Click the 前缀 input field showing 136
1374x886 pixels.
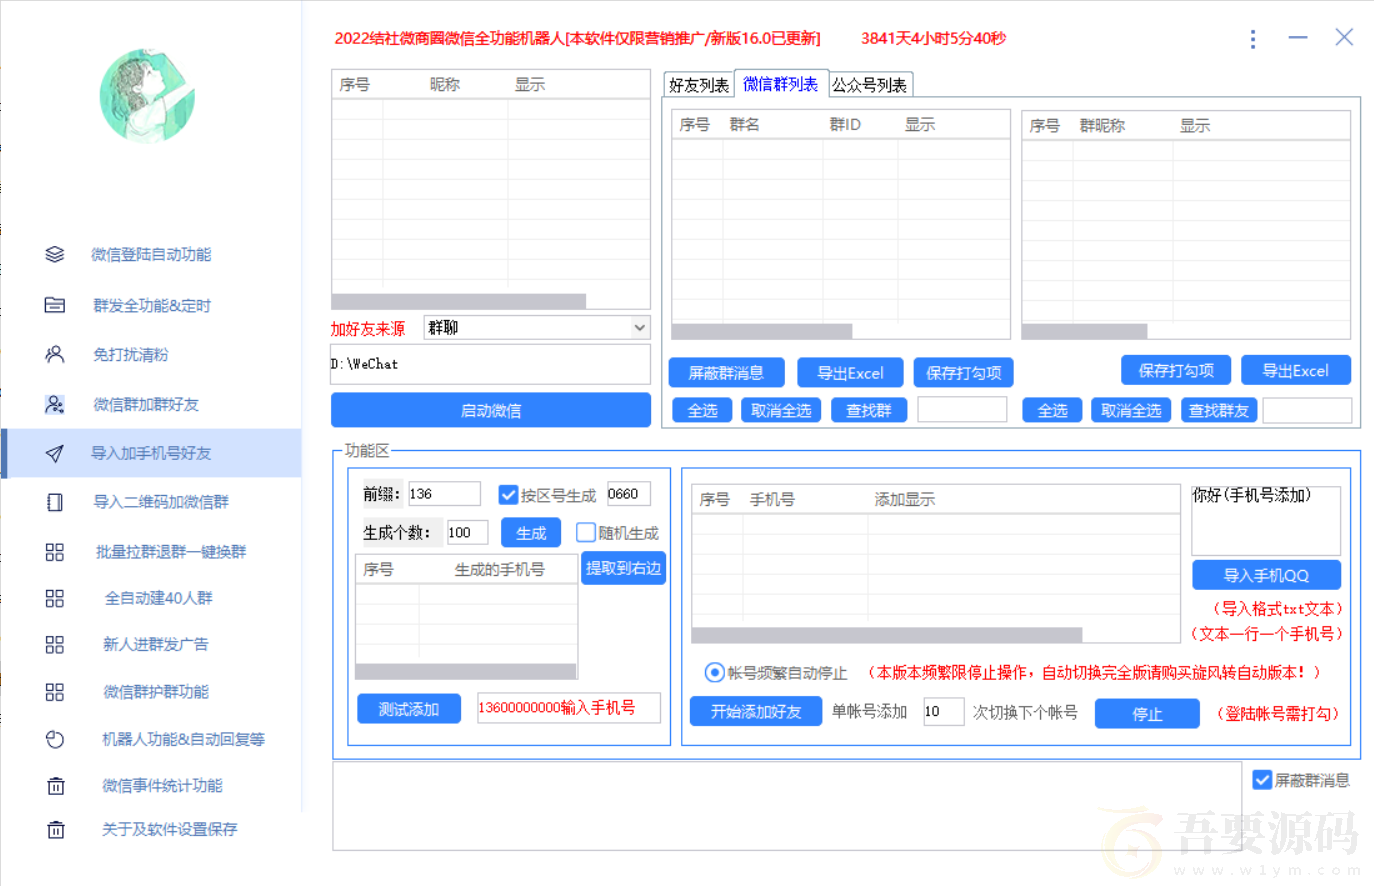pos(444,494)
